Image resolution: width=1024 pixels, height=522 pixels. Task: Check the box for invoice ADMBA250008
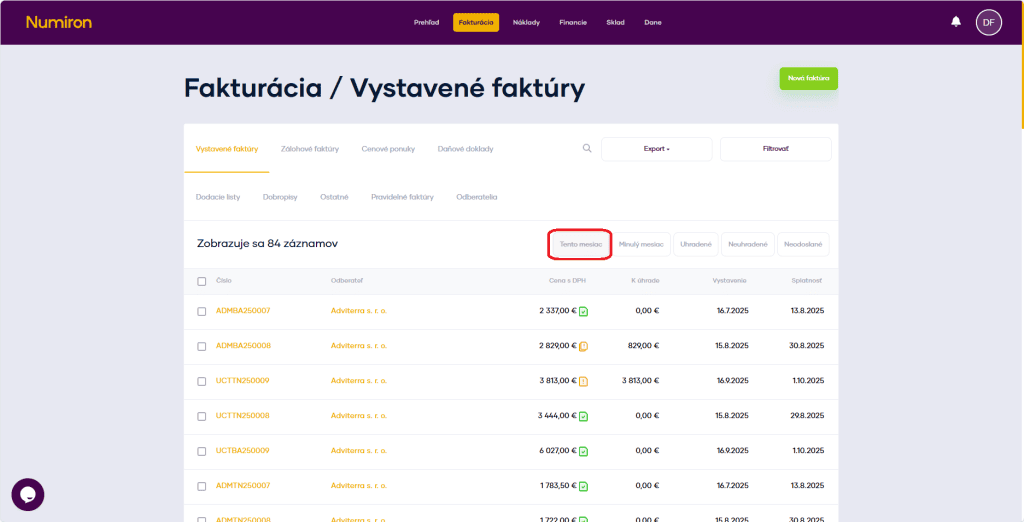(x=202, y=346)
